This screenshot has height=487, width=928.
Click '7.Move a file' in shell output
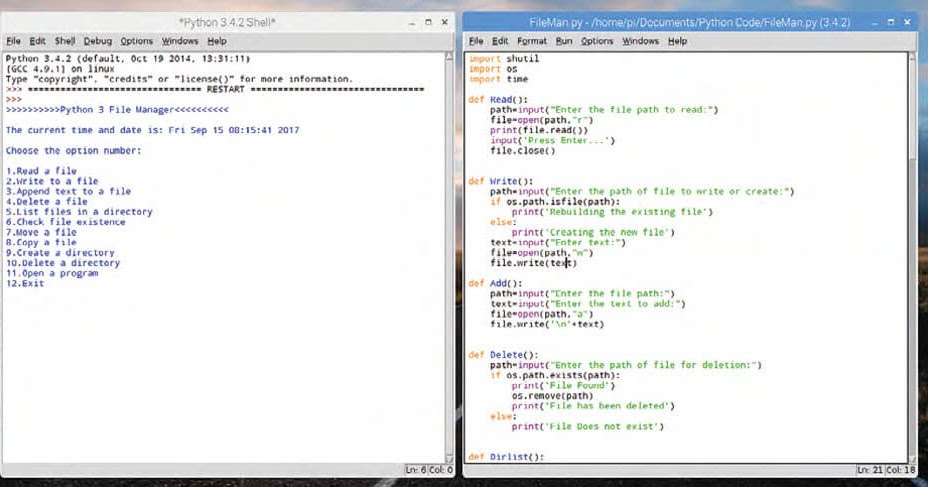pos(41,232)
